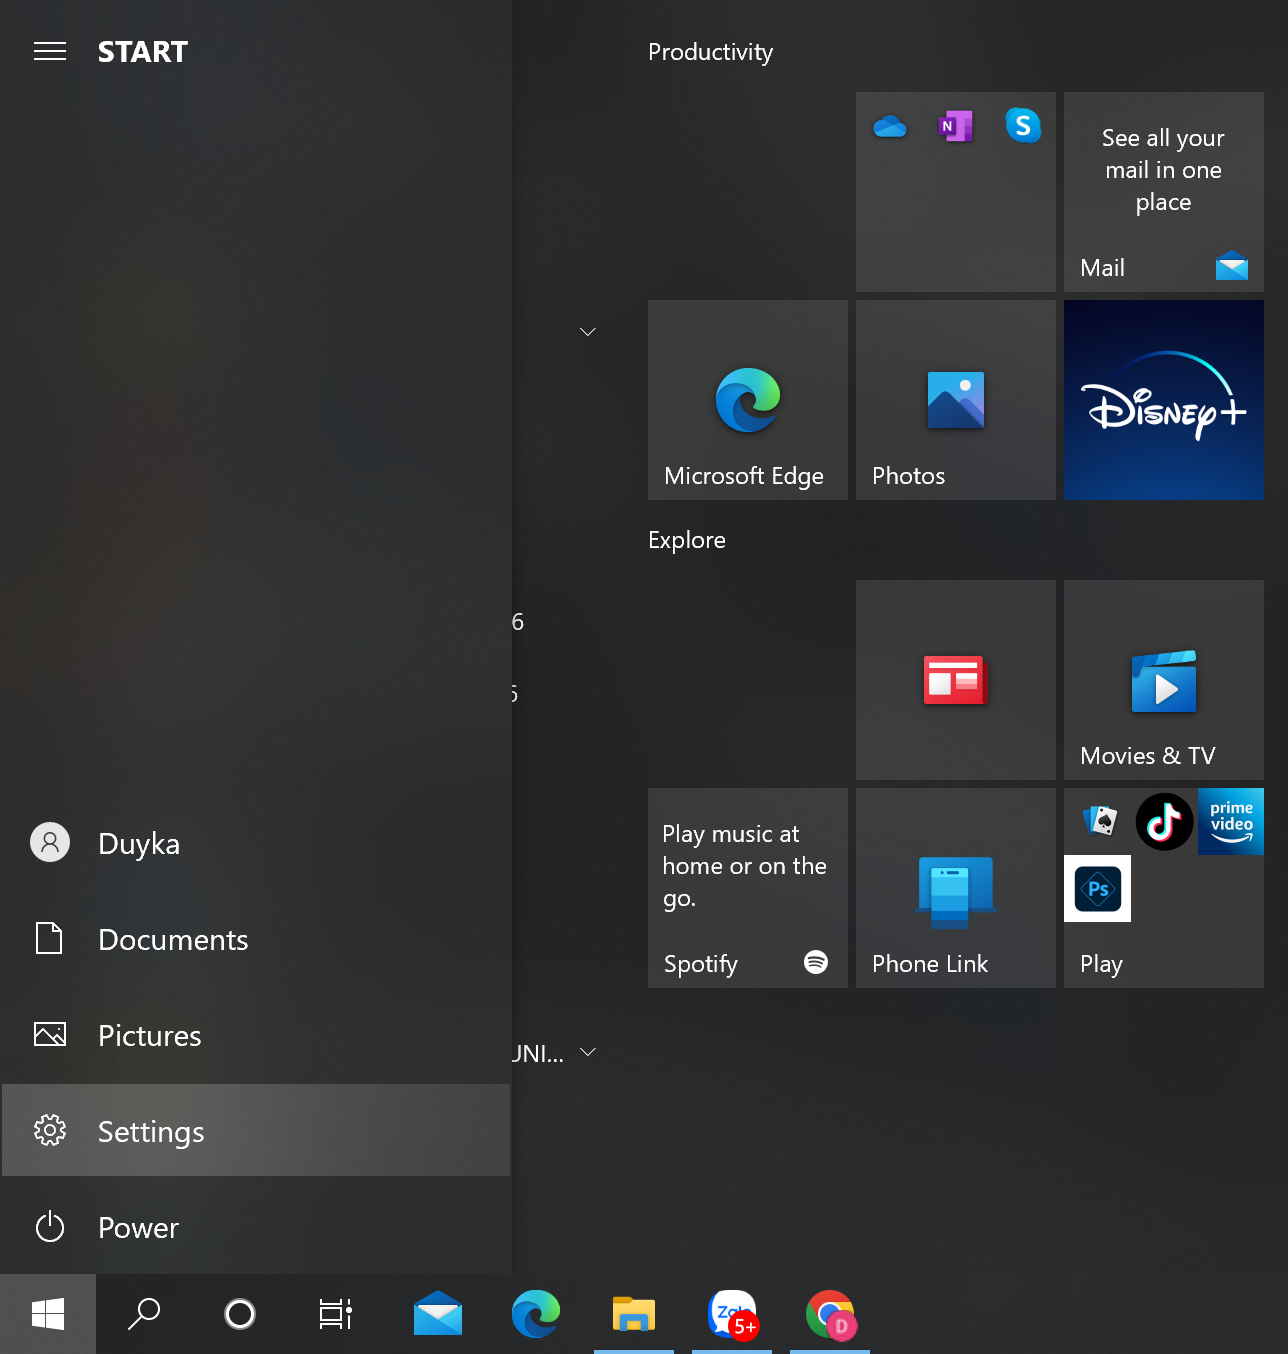Open Chrome from taskbar
This screenshot has width=1288, height=1354.
coord(830,1314)
